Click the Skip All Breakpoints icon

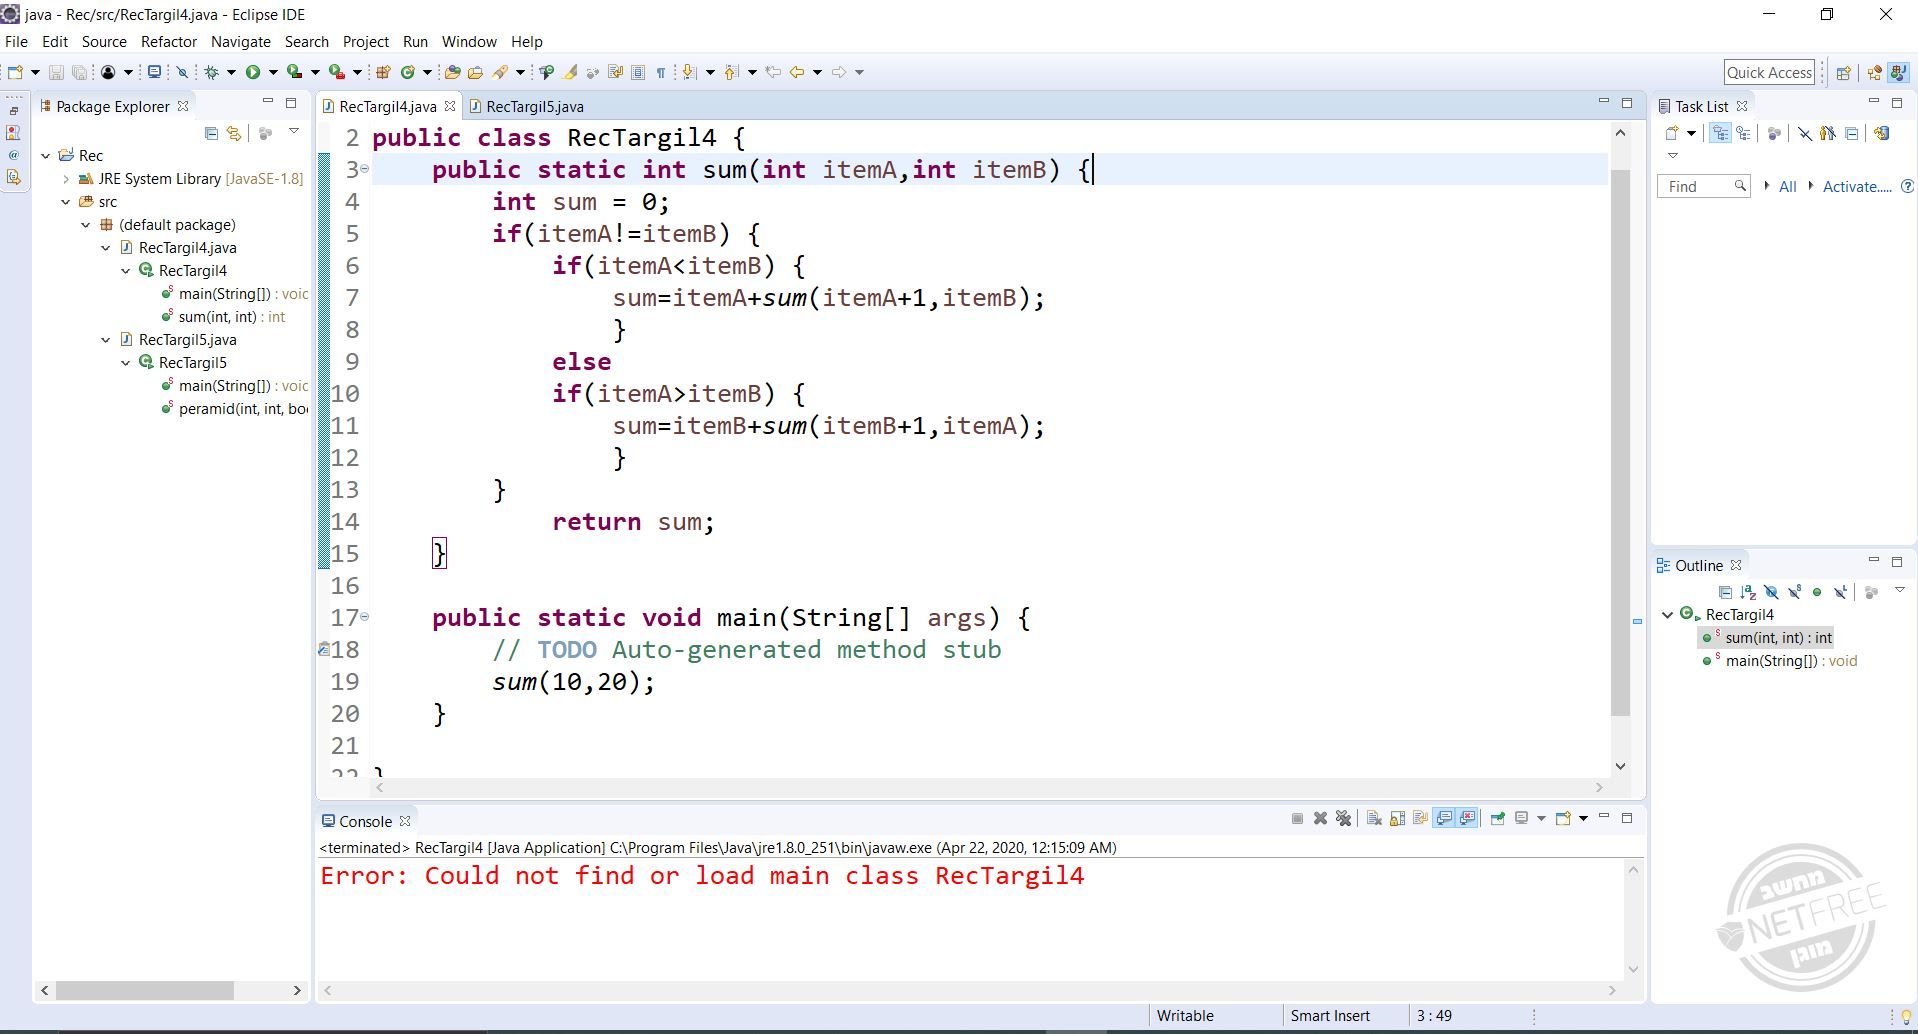pos(182,72)
